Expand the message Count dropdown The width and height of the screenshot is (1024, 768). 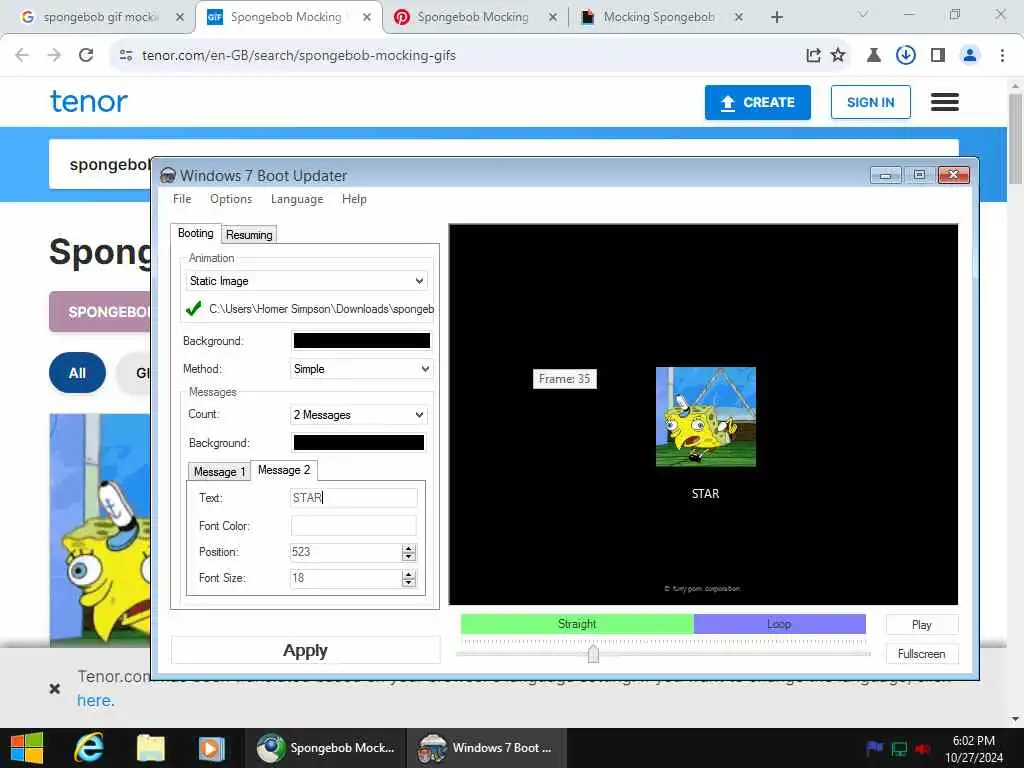[x=359, y=415]
